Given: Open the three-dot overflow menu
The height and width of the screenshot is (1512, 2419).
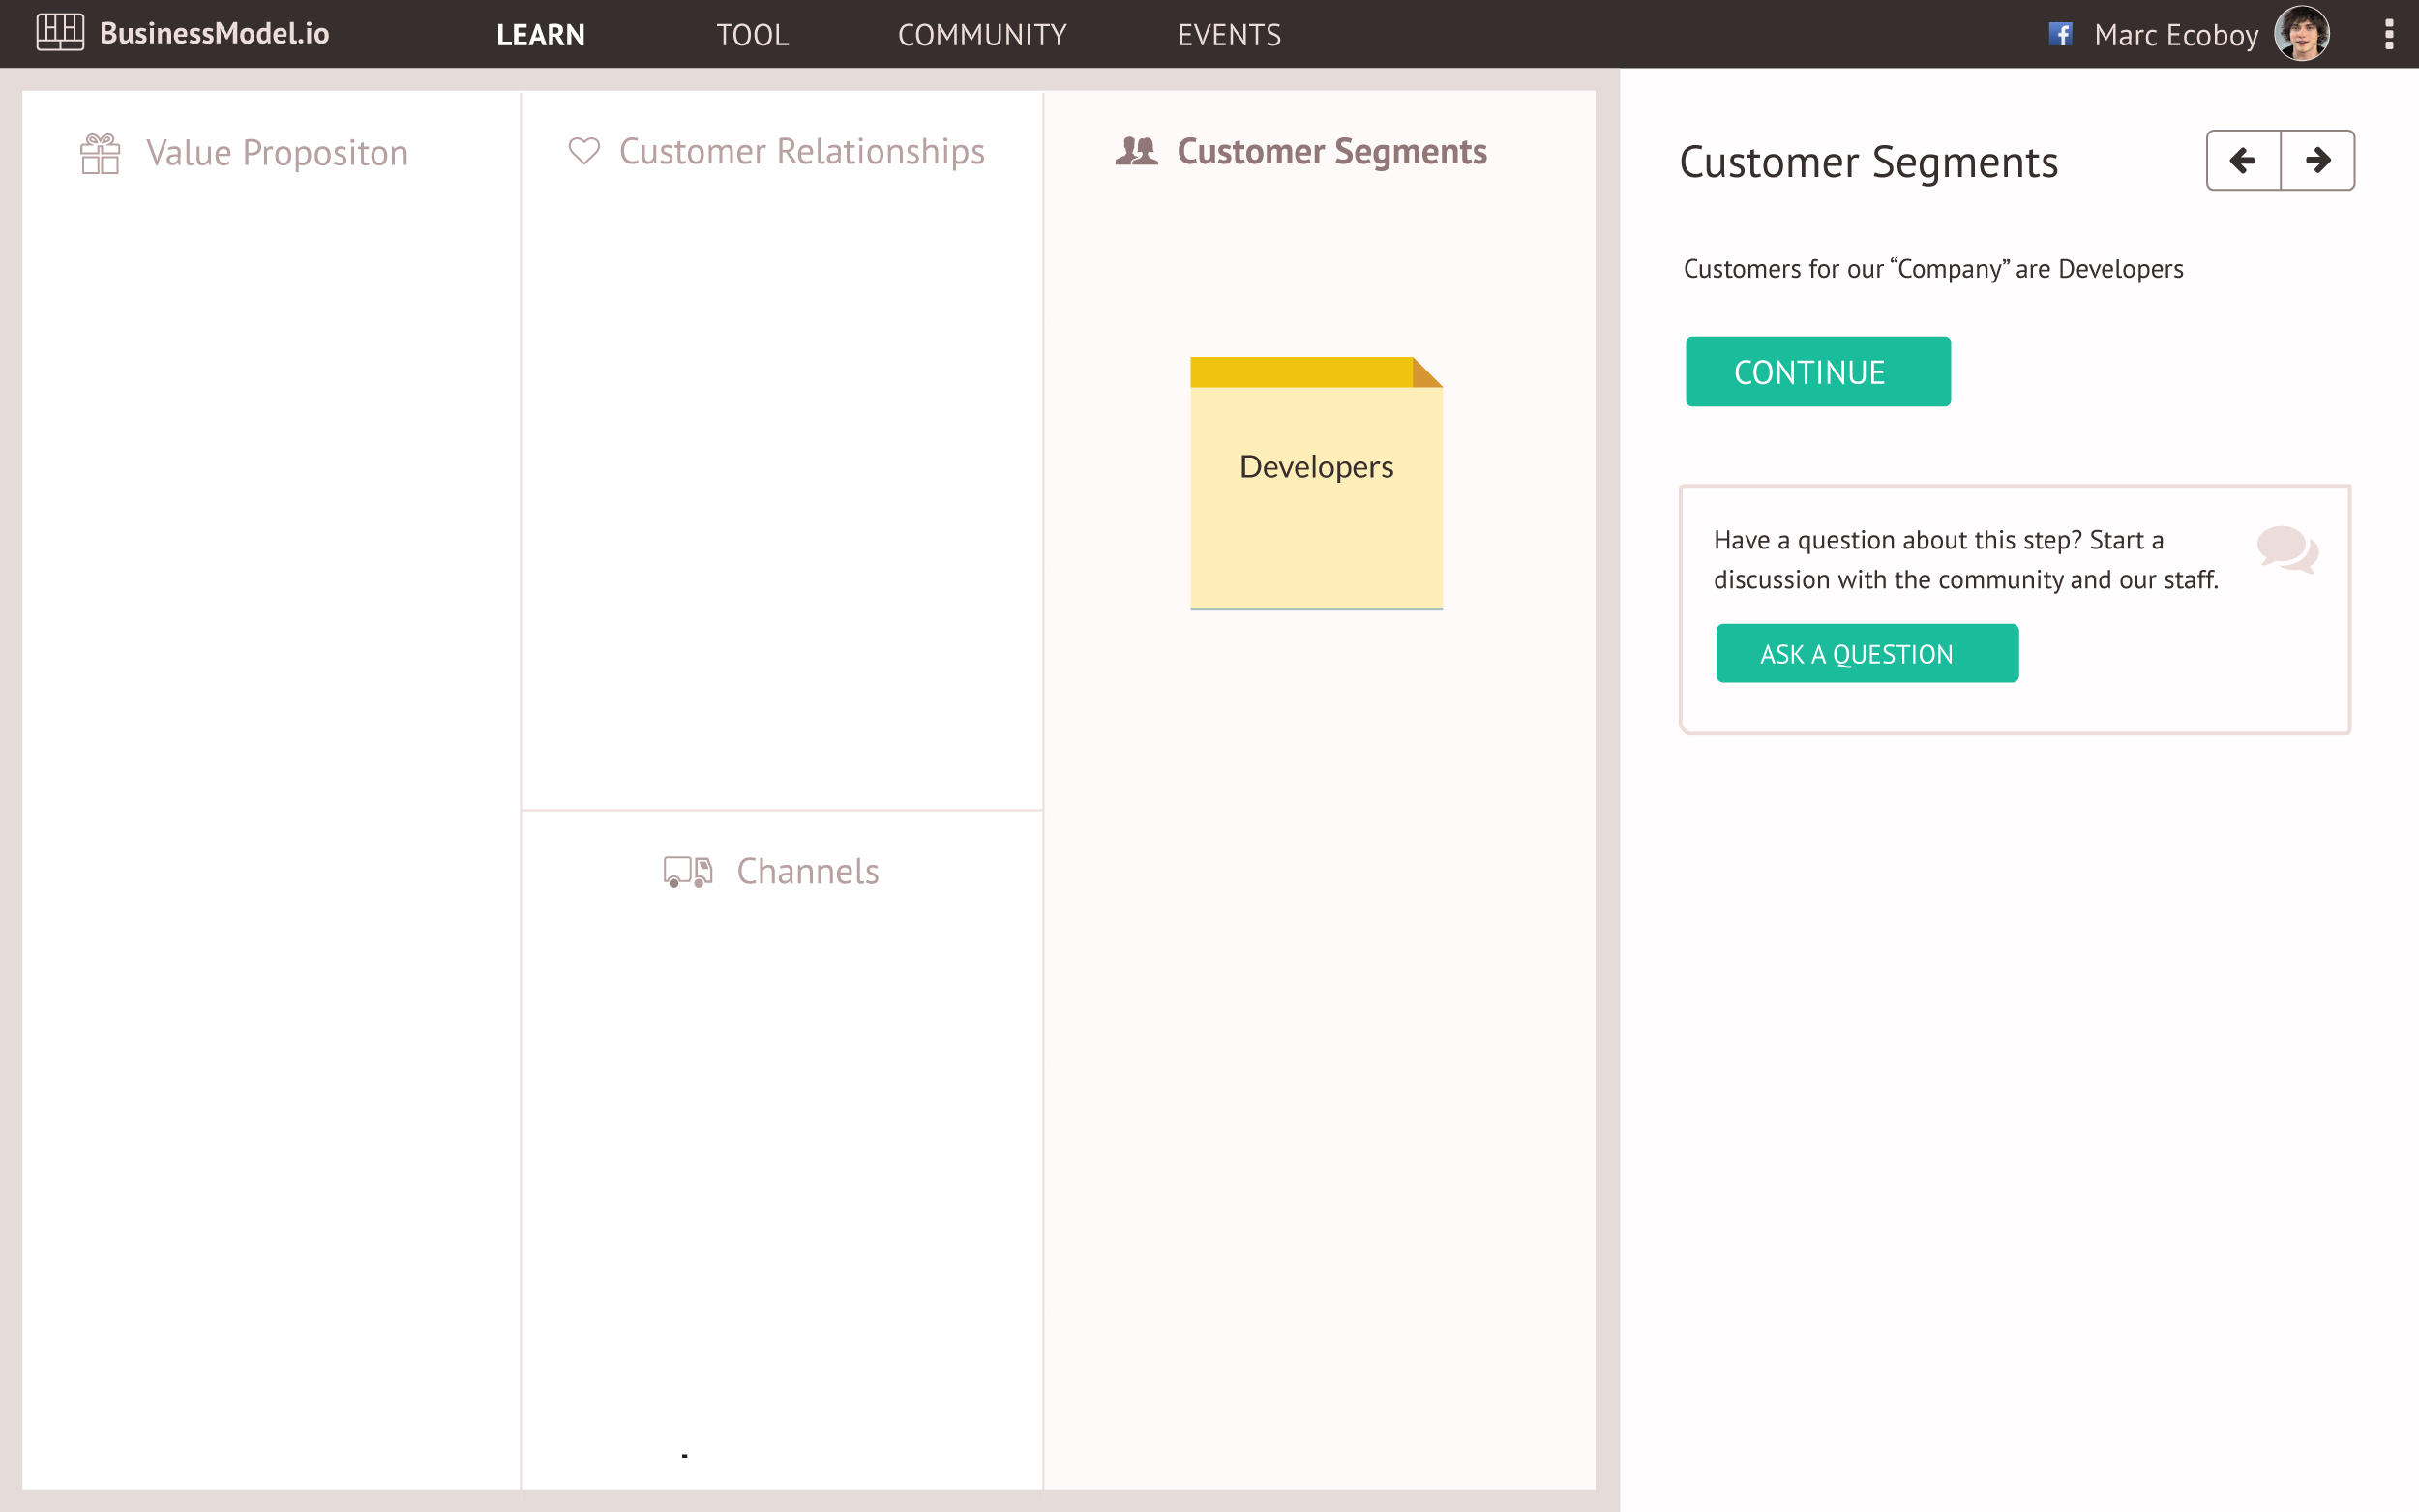Looking at the screenshot, I should [x=2389, y=34].
